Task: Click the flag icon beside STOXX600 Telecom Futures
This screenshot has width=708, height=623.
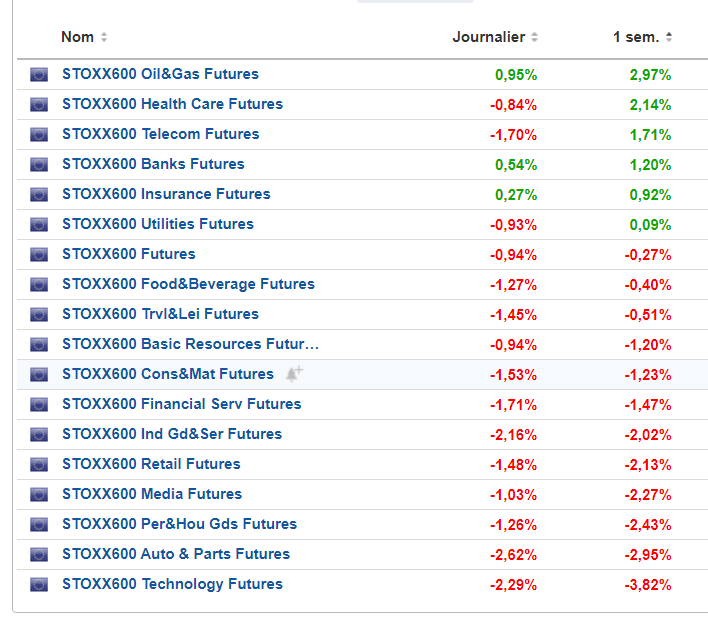Action: point(39,134)
